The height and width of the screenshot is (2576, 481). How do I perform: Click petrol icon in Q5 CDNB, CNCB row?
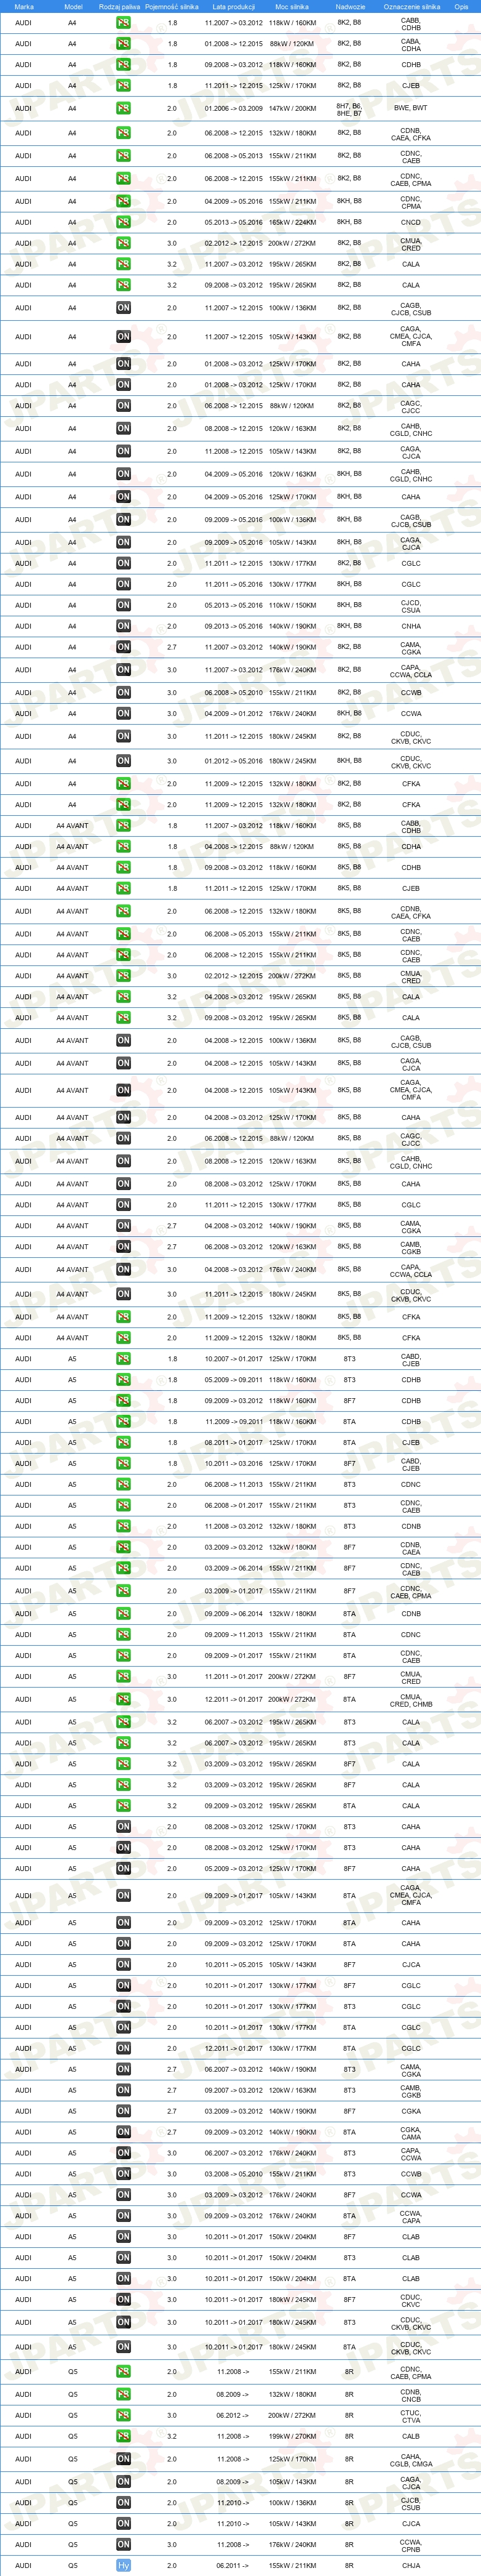pyautogui.click(x=123, y=2394)
